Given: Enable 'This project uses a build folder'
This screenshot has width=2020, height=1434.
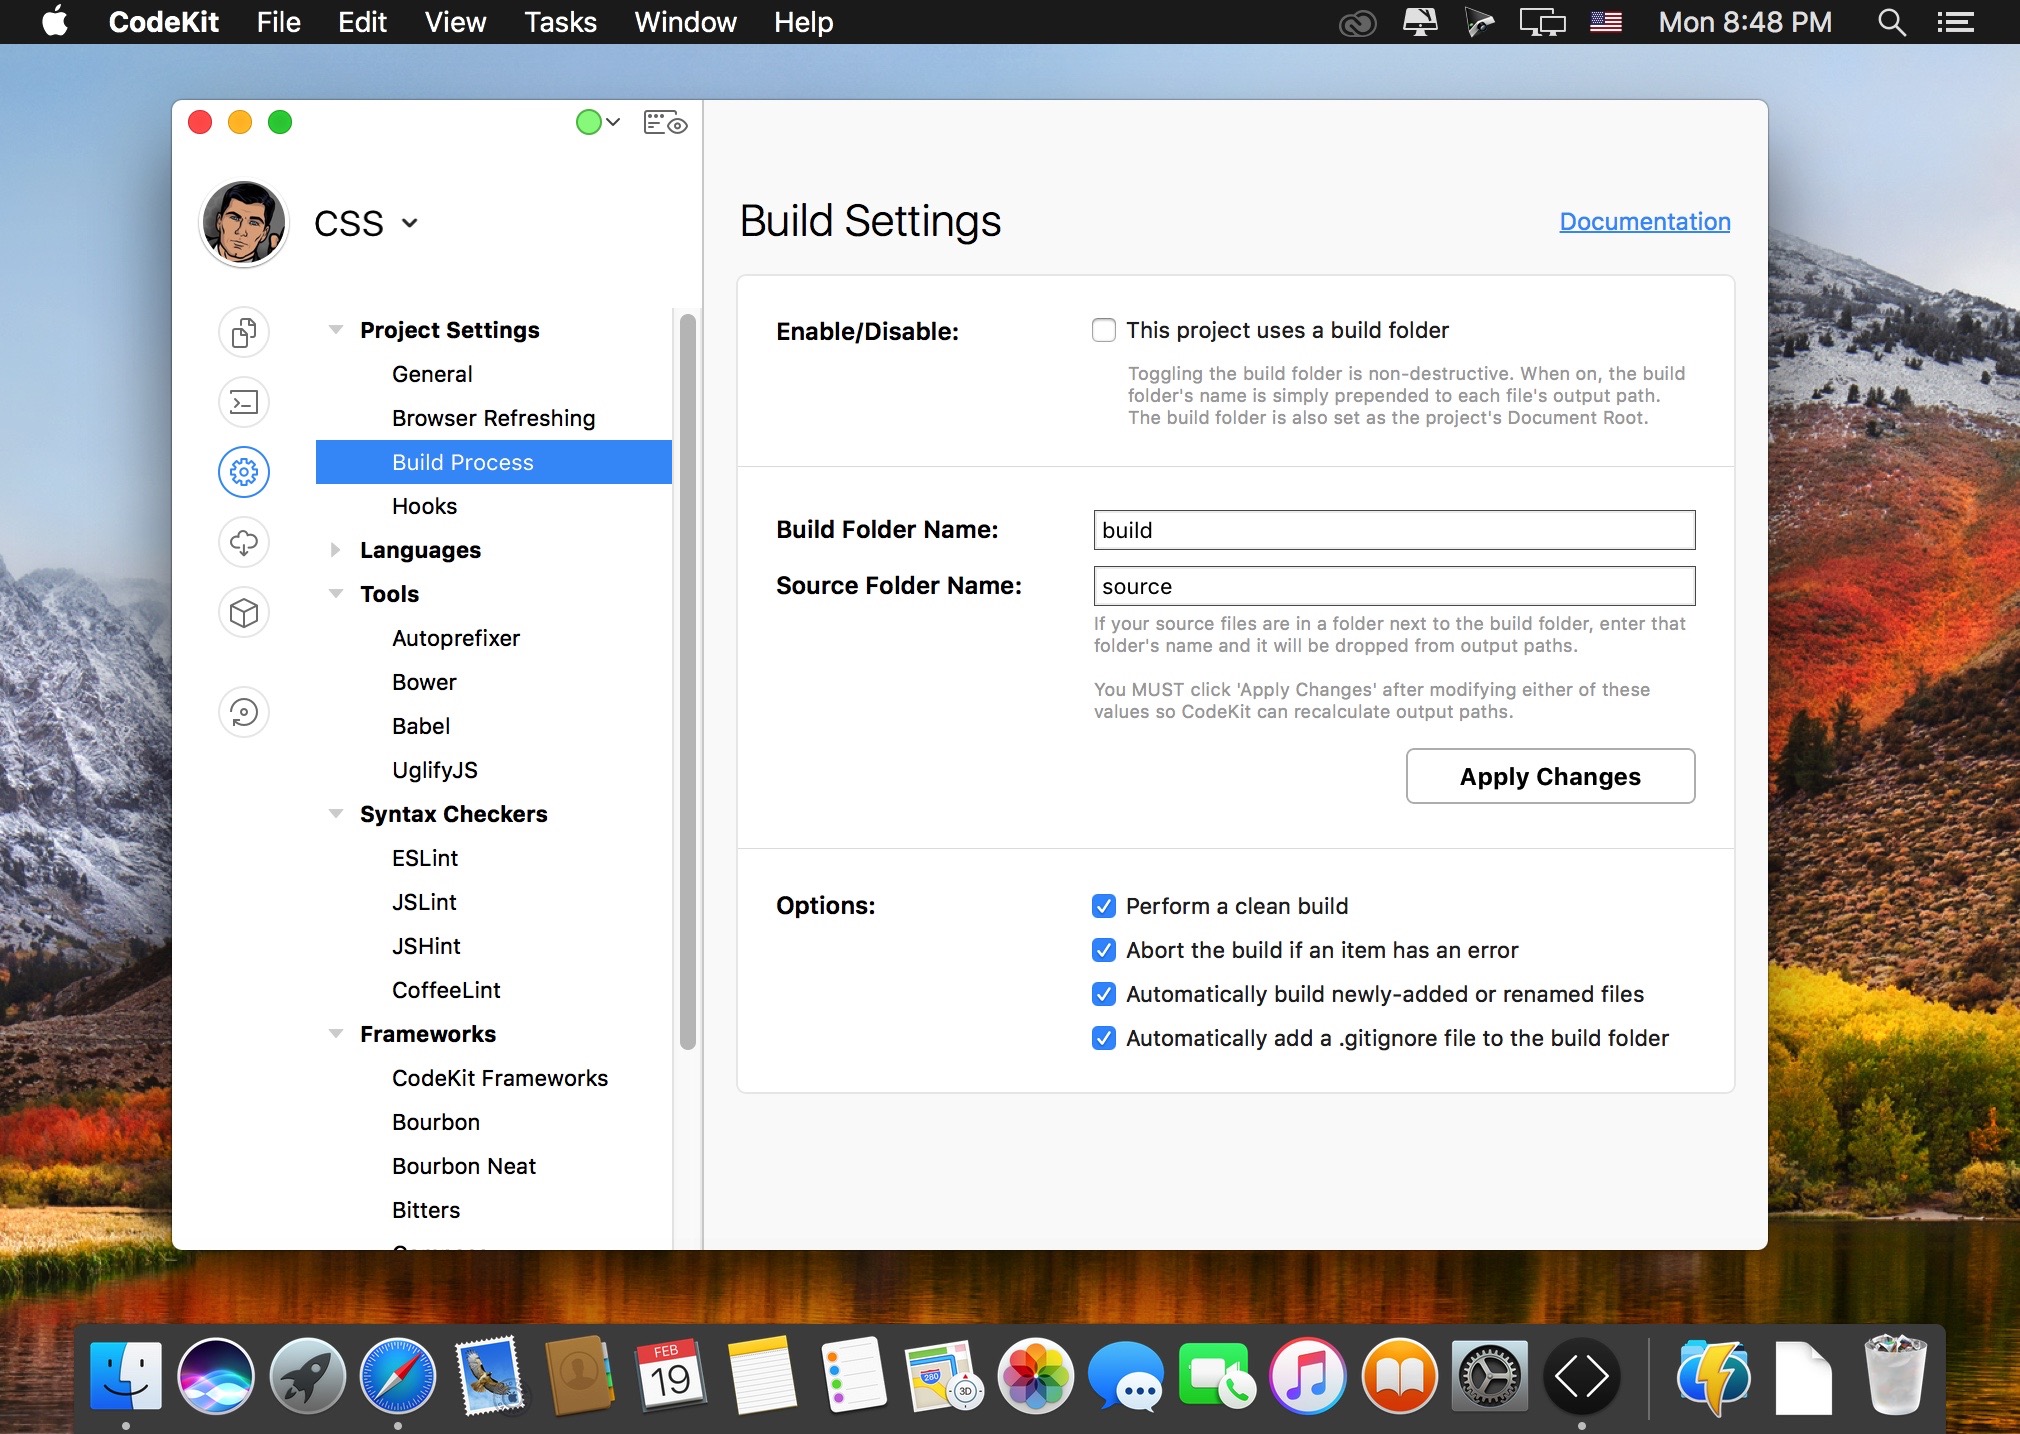Looking at the screenshot, I should click(x=1104, y=330).
